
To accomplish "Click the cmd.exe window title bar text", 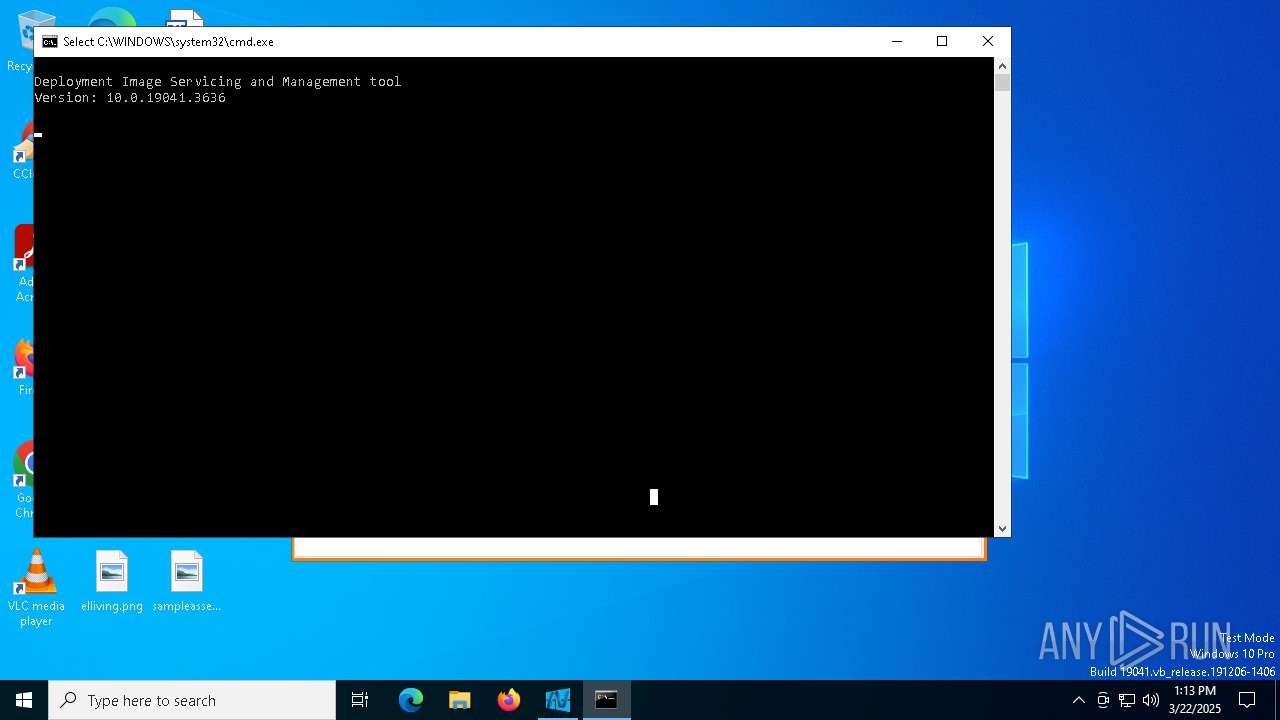I will [x=168, y=42].
